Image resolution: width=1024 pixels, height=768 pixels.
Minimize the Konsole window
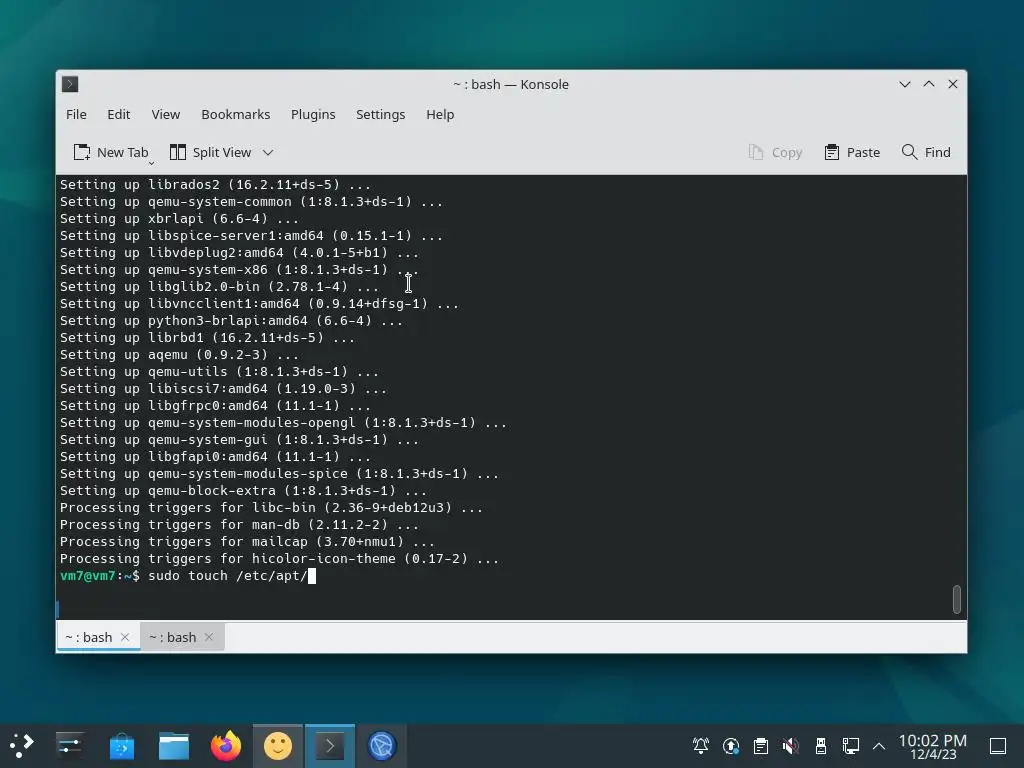[904, 84]
